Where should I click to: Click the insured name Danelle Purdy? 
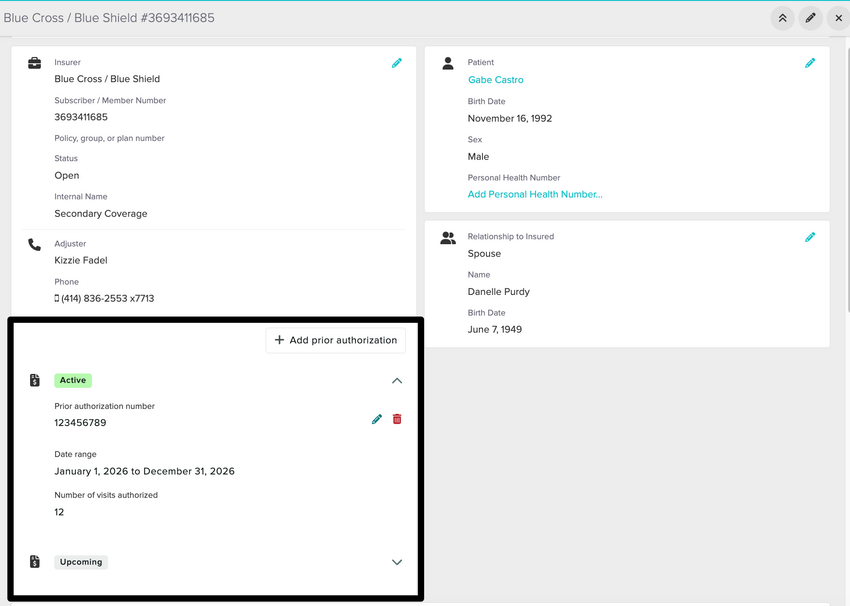pos(499,292)
